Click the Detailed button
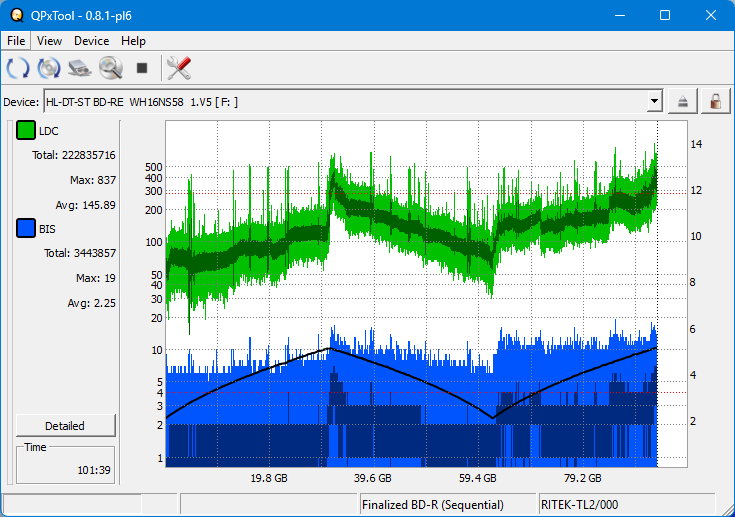The width and height of the screenshot is (735, 517). [x=65, y=426]
